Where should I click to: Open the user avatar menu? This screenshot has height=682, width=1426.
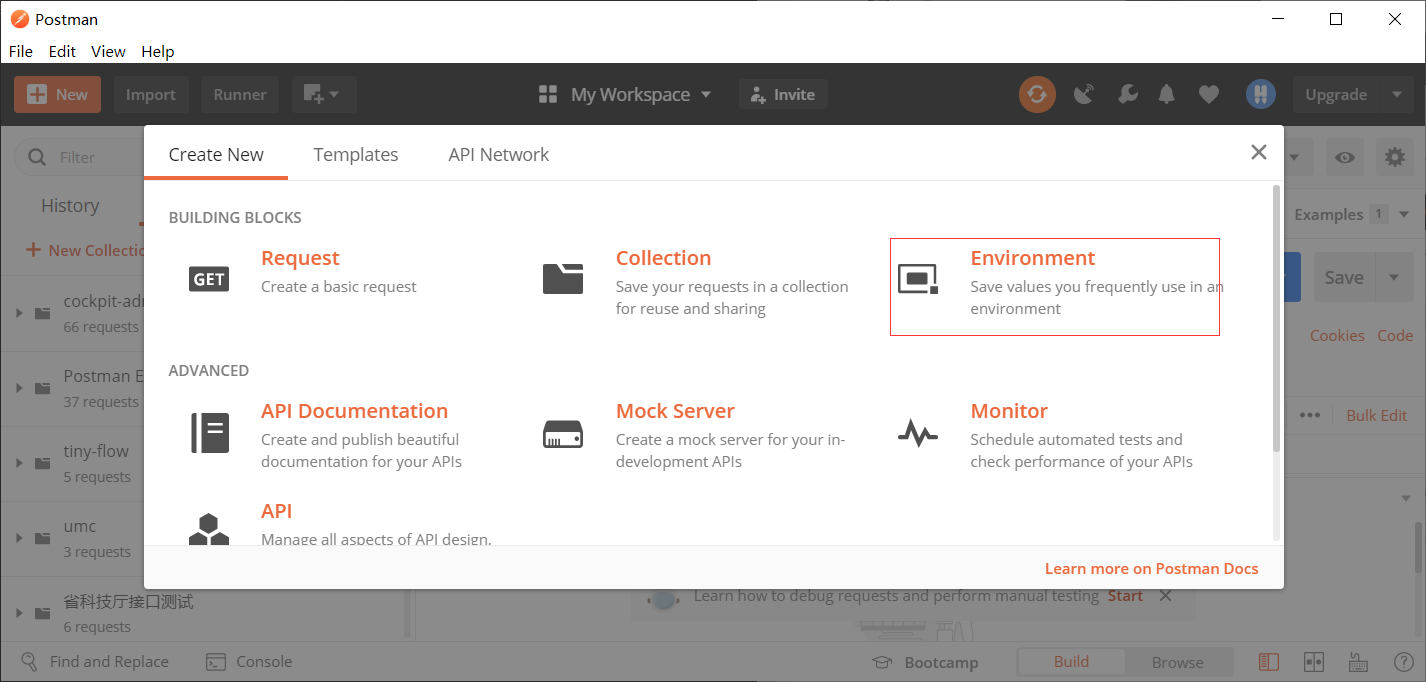pyautogui.click(x=1260, y=94)
